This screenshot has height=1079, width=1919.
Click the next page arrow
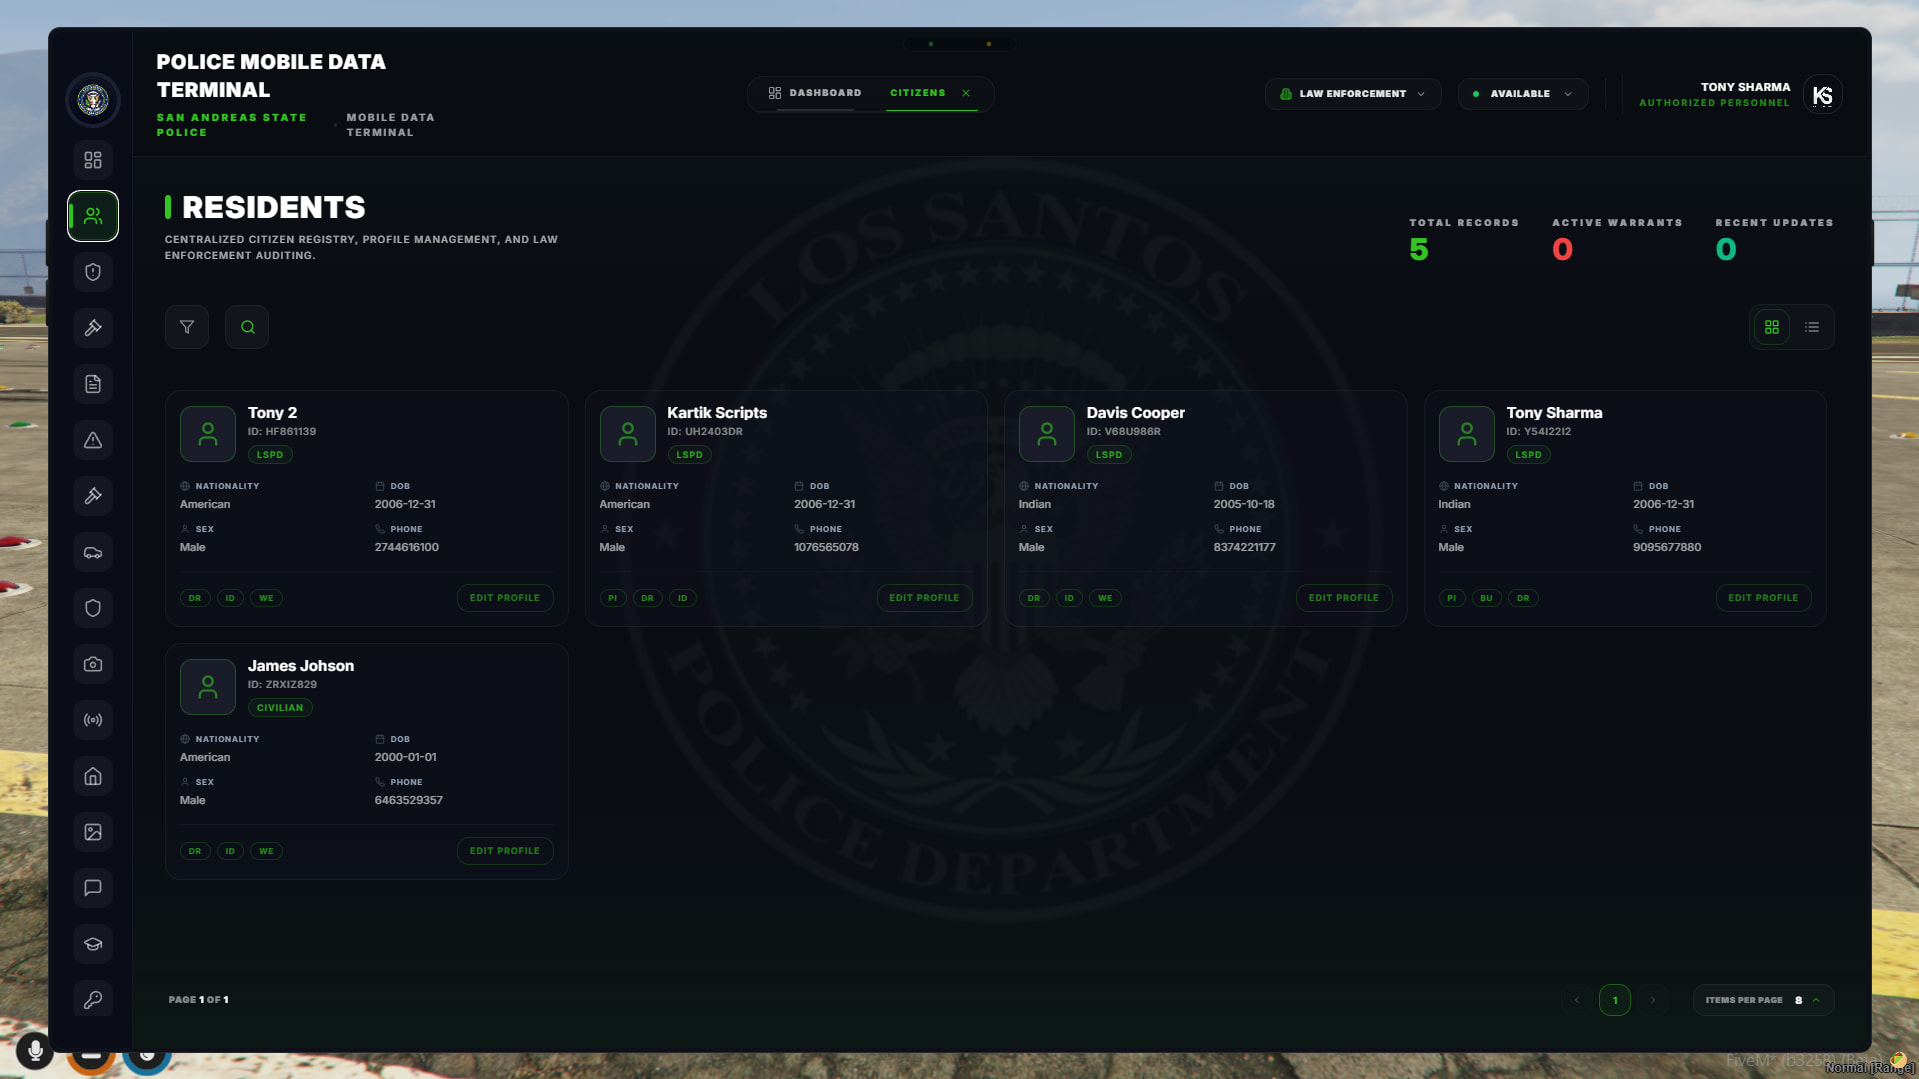tap(1653, 1000)
